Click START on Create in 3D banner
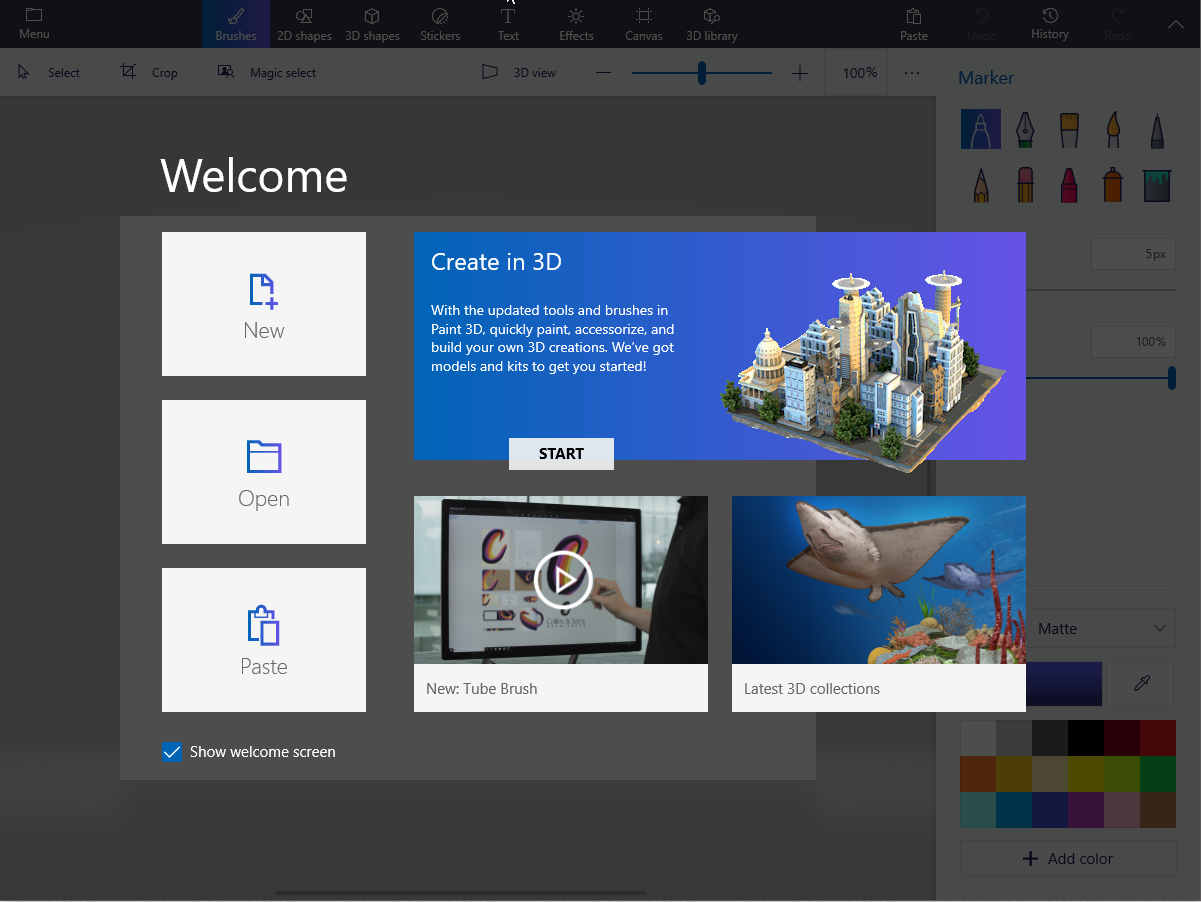Image resolution: width=1201 pixels, height=902 pixels. tap(561, 454)
